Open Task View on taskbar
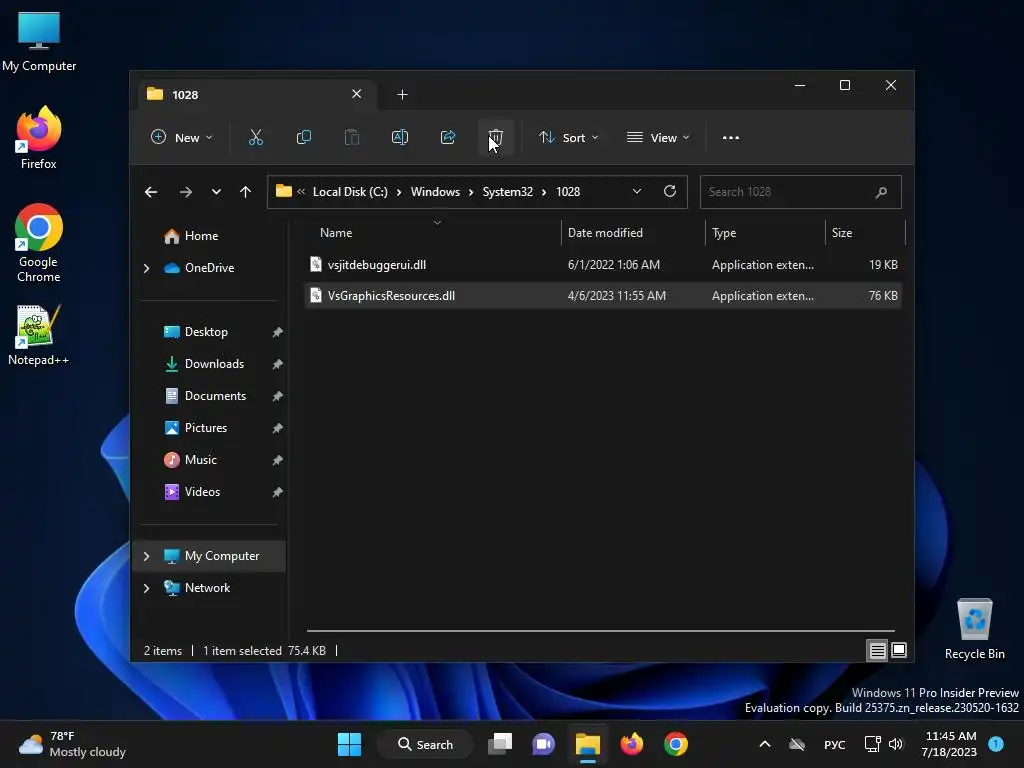 pyautogui.click(x=500, y=744)
